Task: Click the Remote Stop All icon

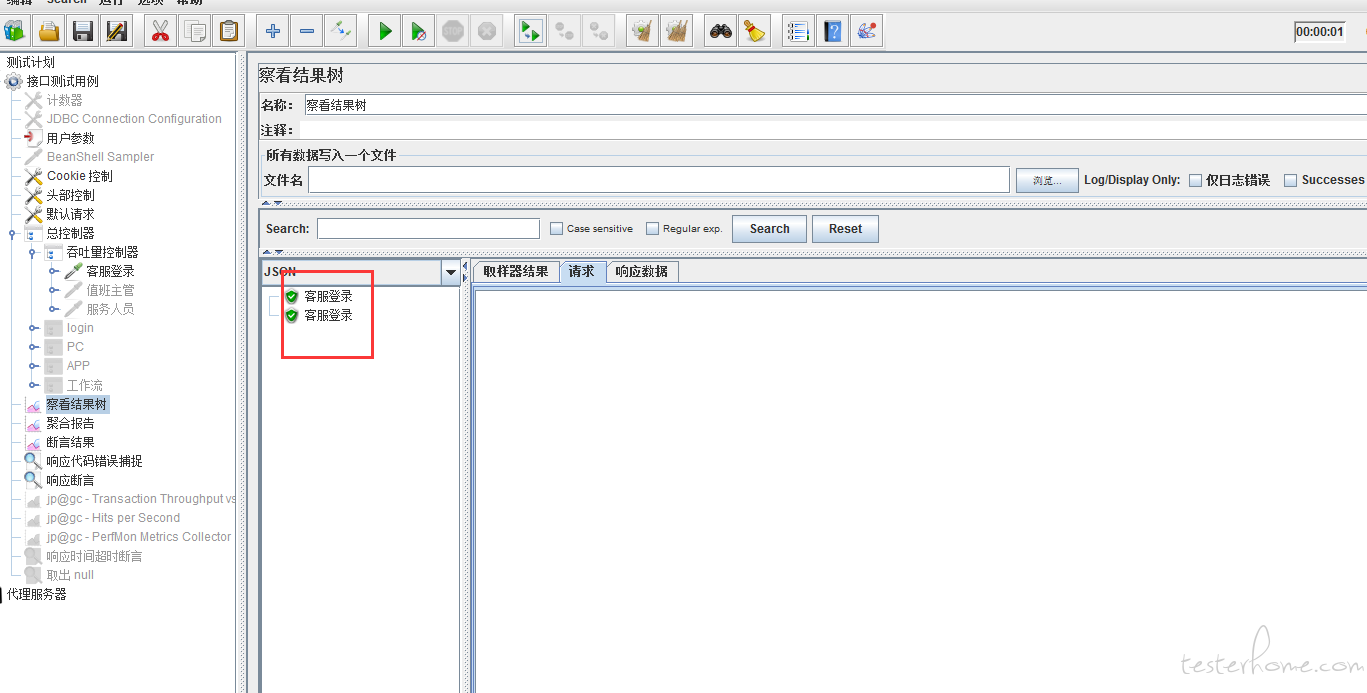Action: tap(565, 31)
